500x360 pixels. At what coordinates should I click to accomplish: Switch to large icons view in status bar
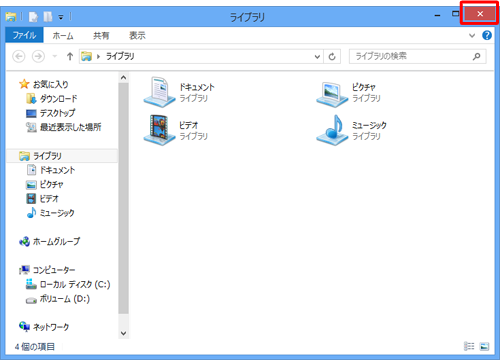[484, 346]
